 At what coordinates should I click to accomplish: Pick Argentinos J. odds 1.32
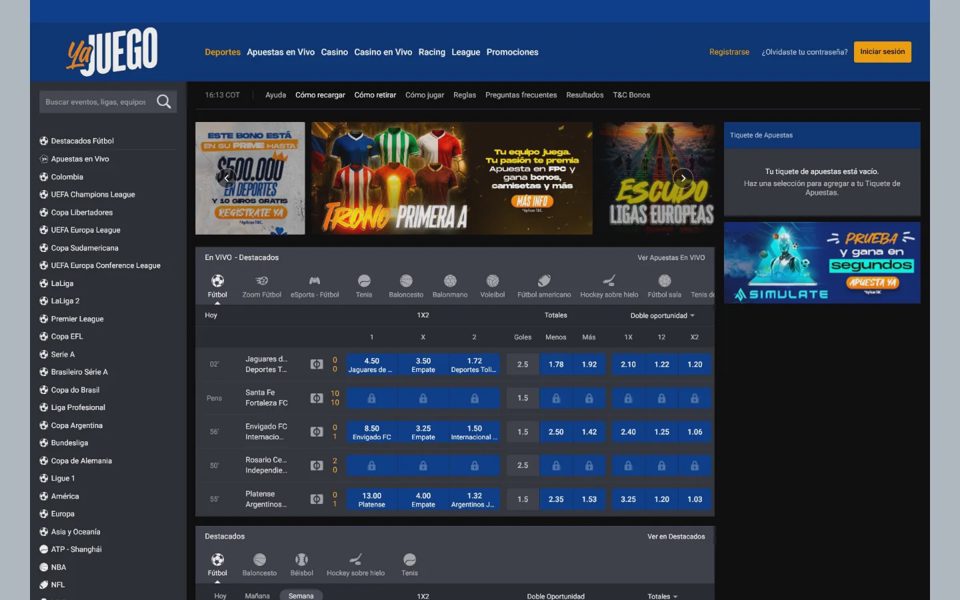[x=474, y=499]
